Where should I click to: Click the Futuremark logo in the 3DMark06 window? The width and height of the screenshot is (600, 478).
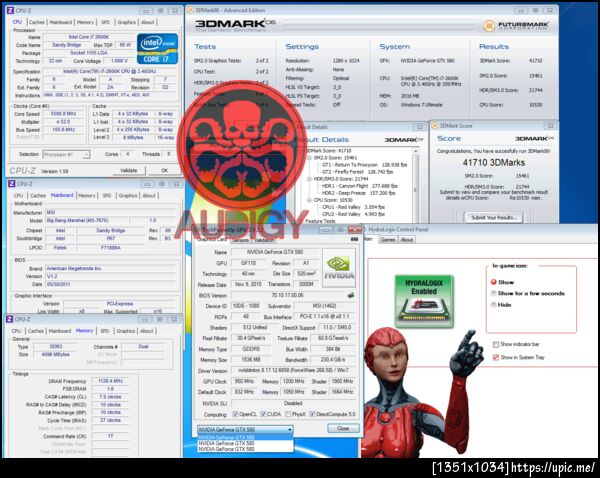pyautogui.click(x=516, y=26)
